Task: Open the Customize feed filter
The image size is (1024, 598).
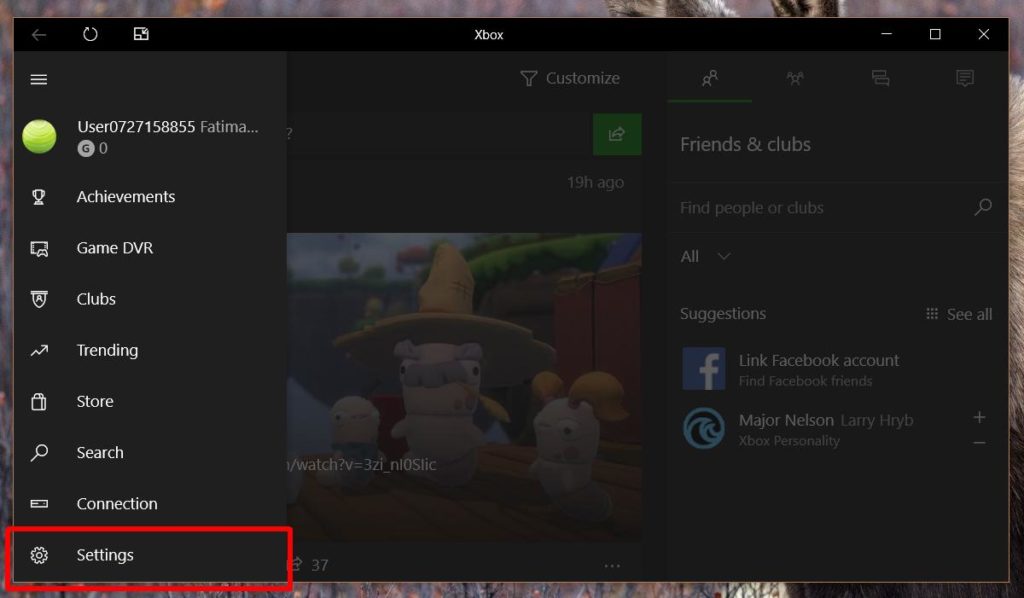Action: coord(570,78)
